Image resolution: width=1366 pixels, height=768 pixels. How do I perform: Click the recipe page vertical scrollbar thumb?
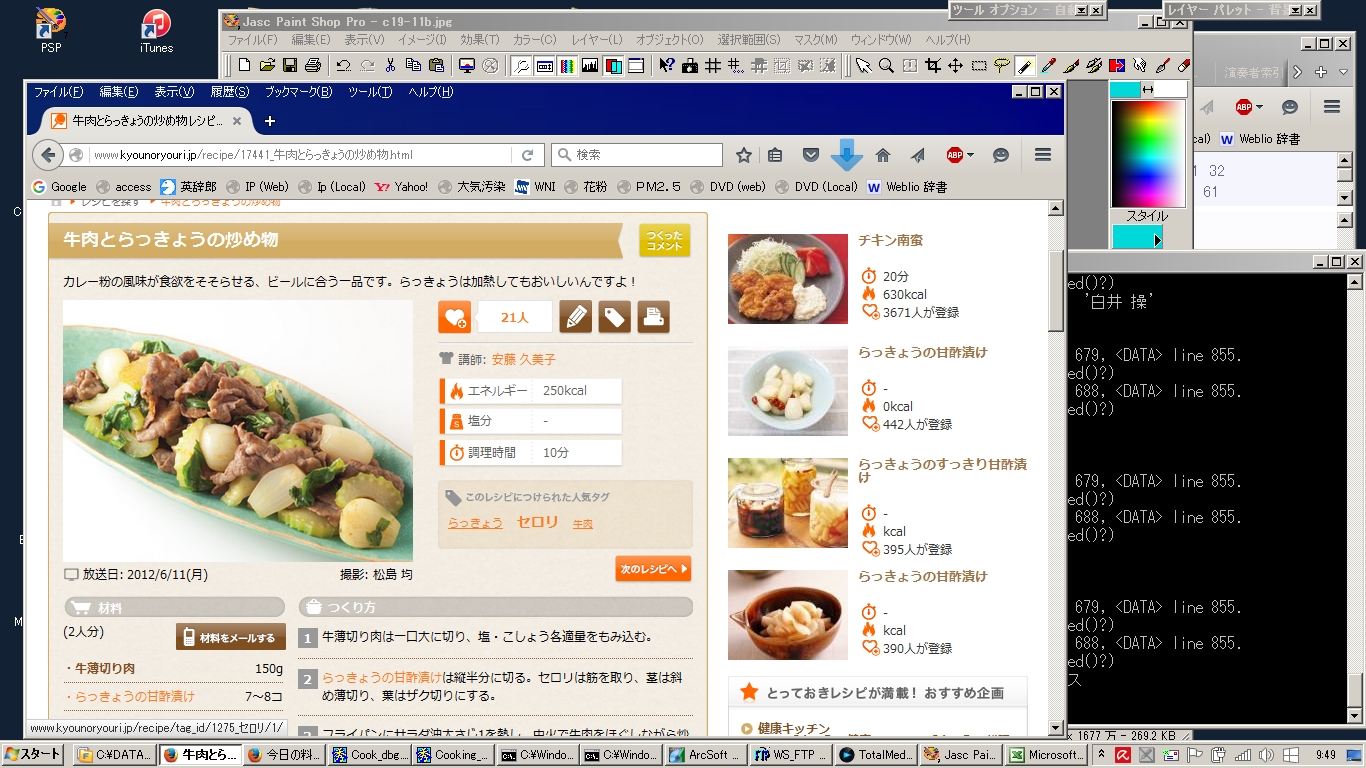pyautogui.click(x=1055, y=290)
